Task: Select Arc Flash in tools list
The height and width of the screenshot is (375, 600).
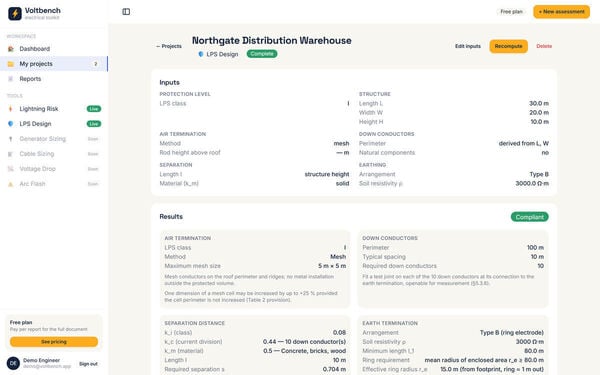Action: click(54, 184)
